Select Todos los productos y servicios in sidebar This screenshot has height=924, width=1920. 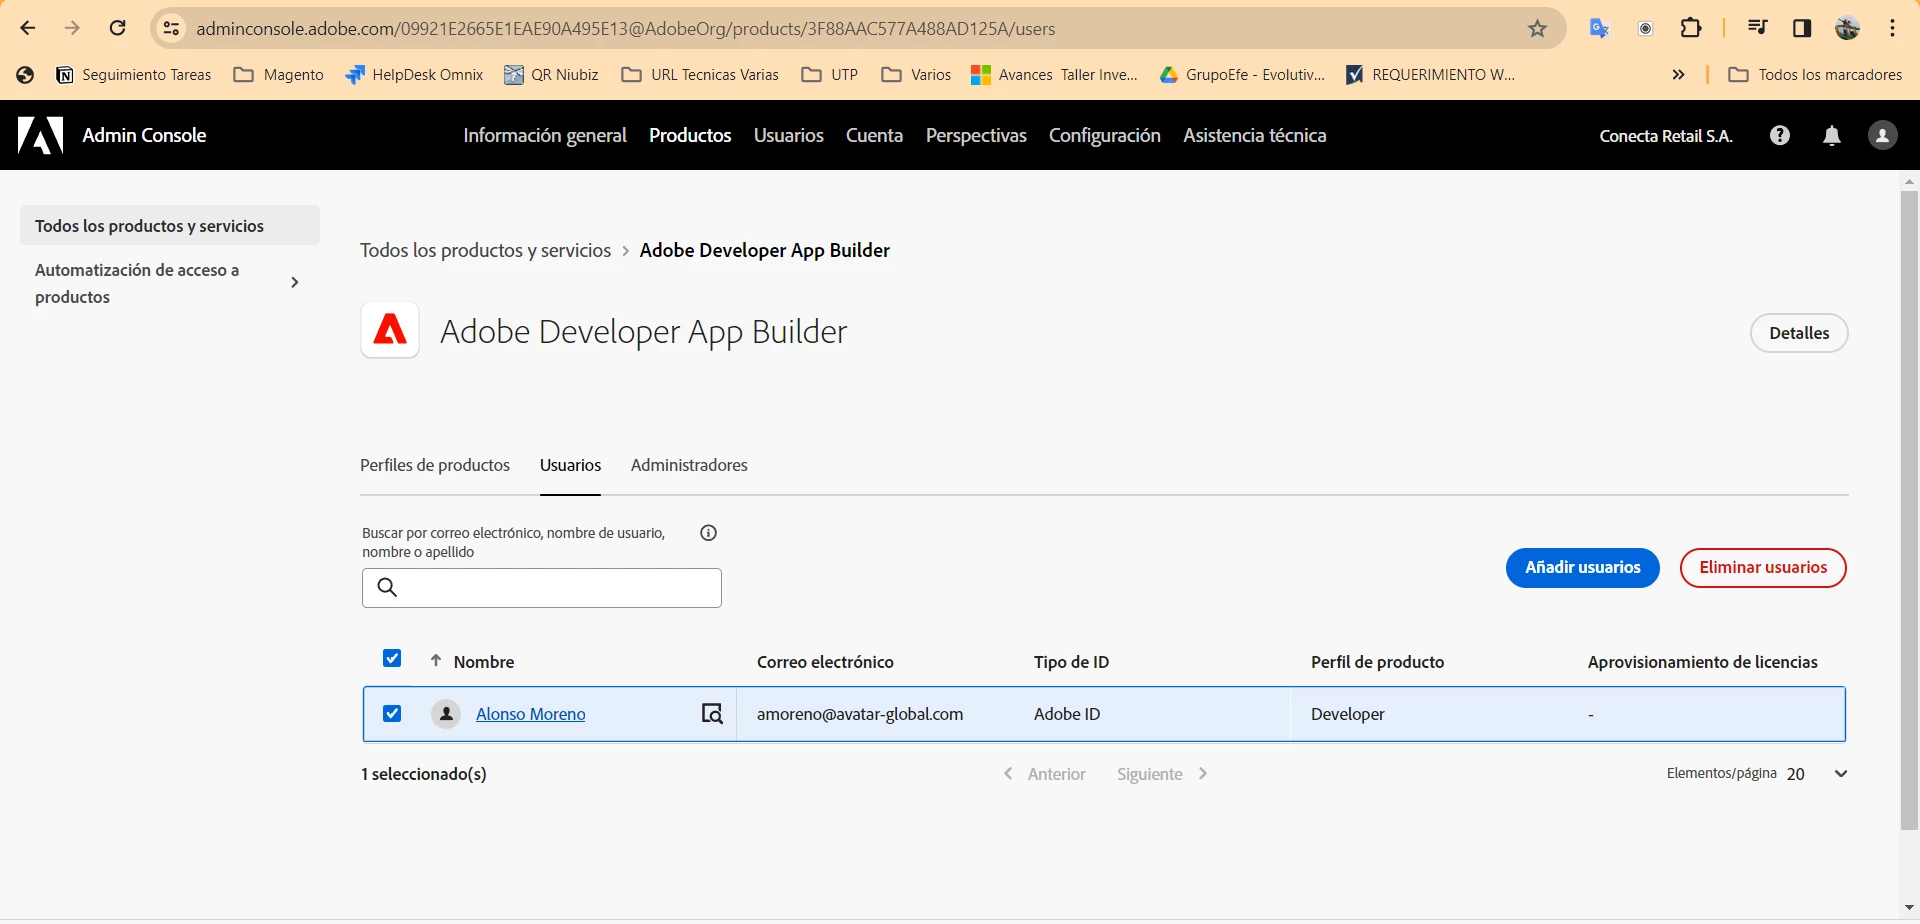(x=170, y=226)
